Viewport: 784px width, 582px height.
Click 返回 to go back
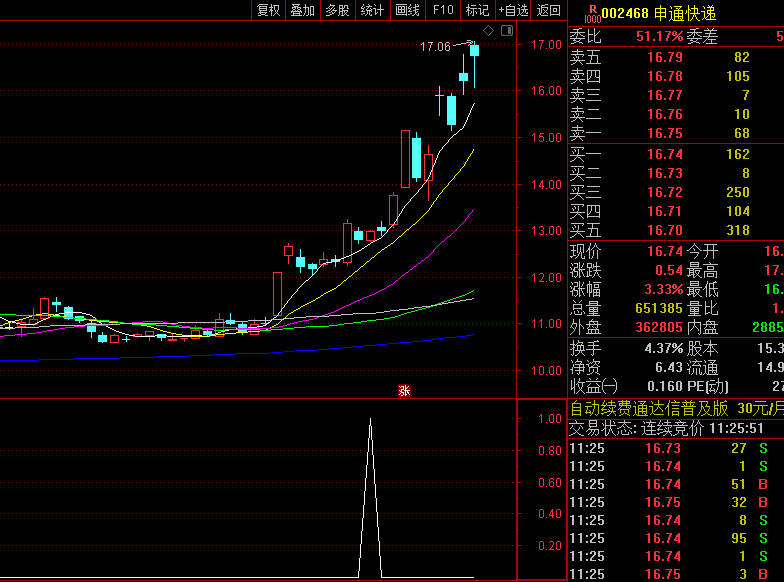[x=549, y=10]
